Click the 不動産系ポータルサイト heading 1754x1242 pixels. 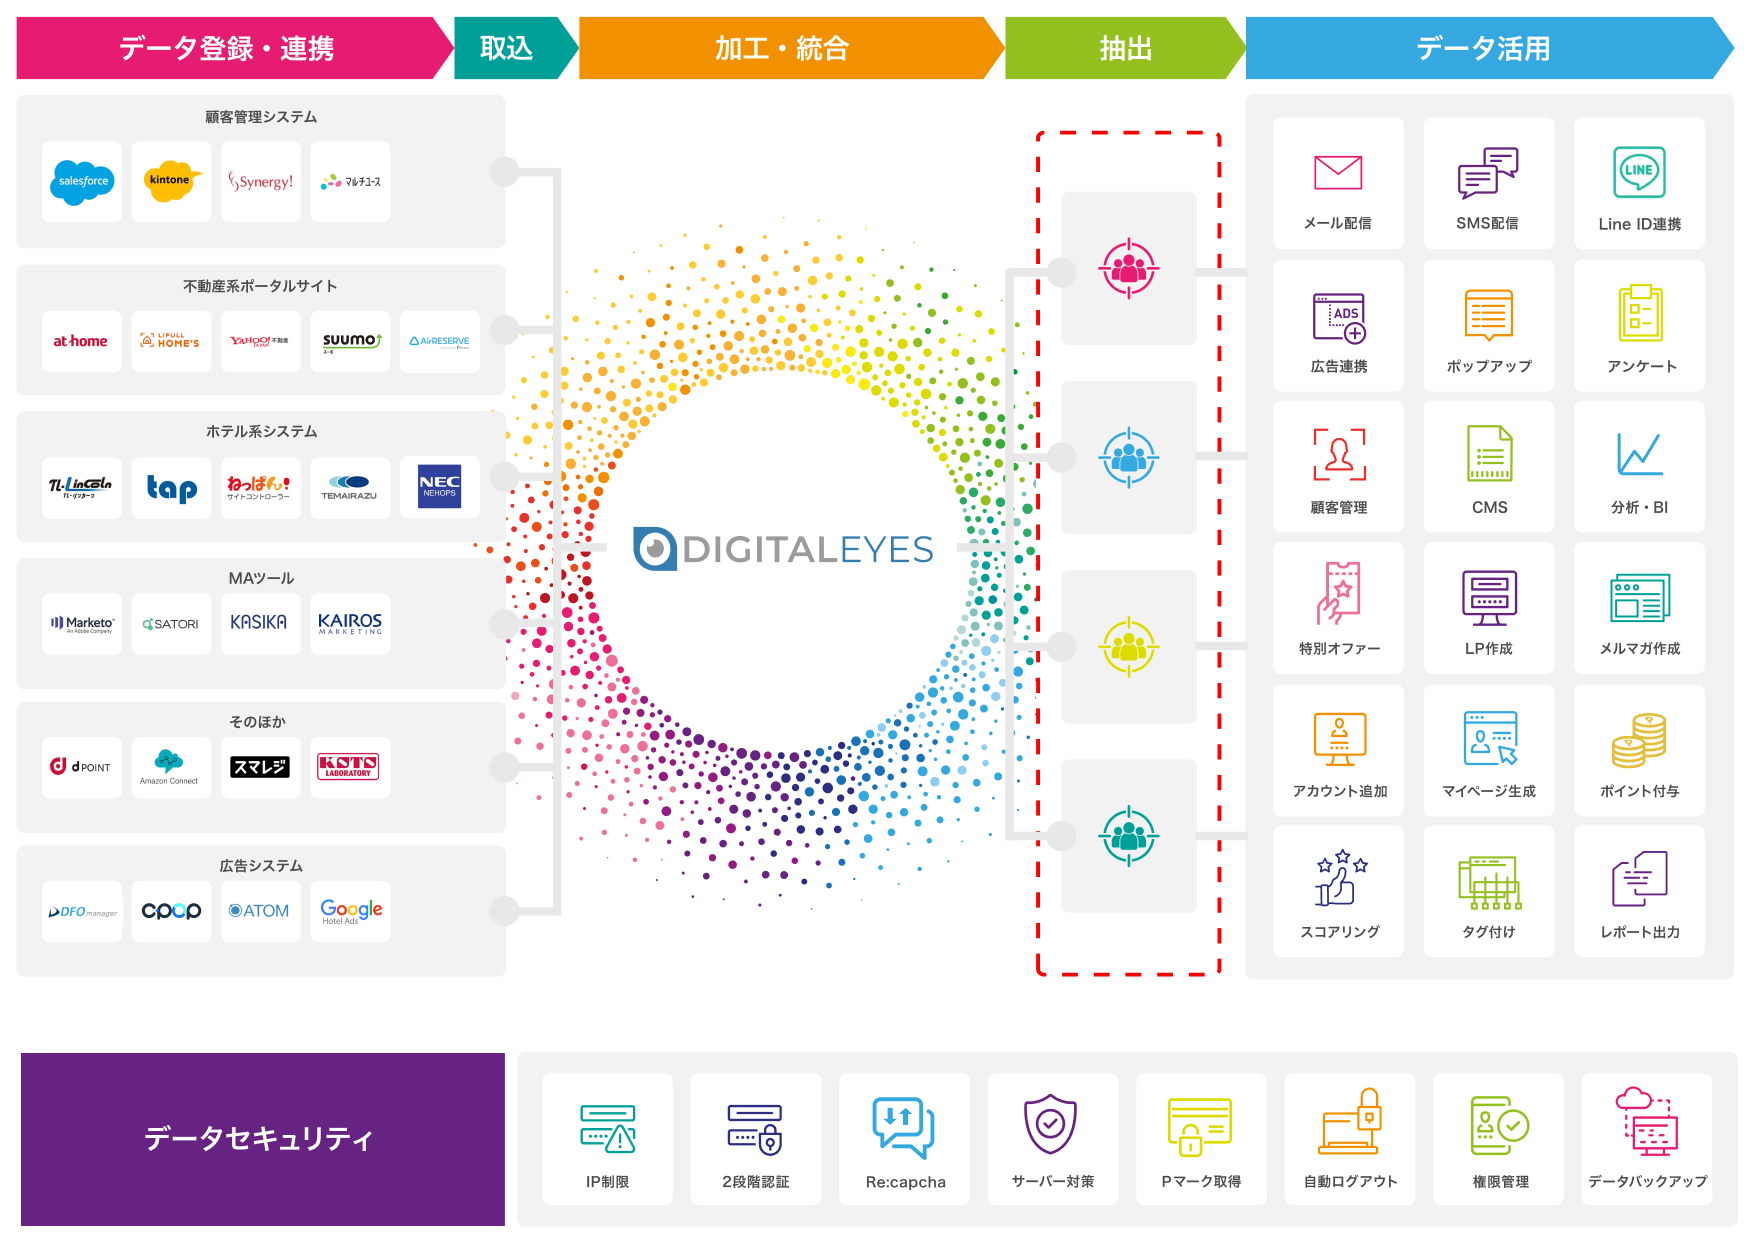[260, 286]
